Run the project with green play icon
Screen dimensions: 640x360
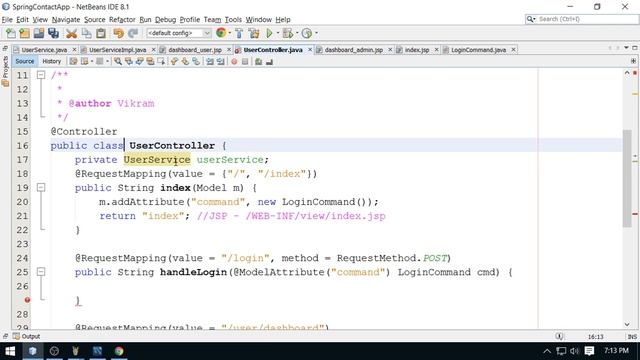coord(269,33)
